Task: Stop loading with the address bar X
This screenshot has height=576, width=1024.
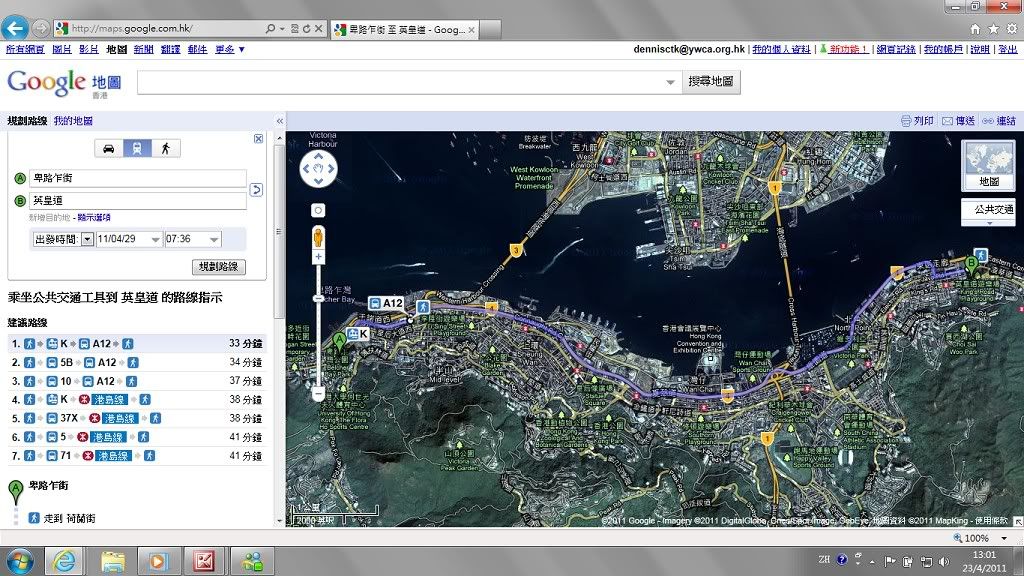Action: (318, 29)
